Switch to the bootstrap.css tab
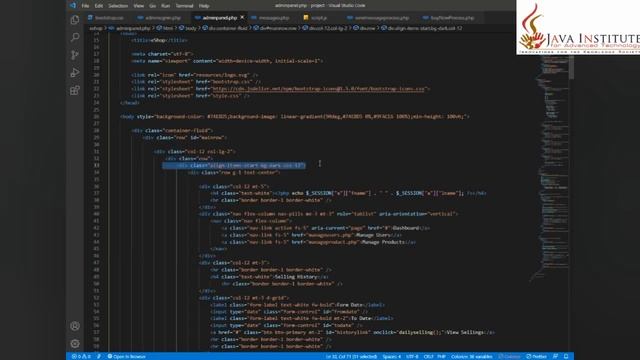Viewport: 640px width, 360px height. point(108,18)
